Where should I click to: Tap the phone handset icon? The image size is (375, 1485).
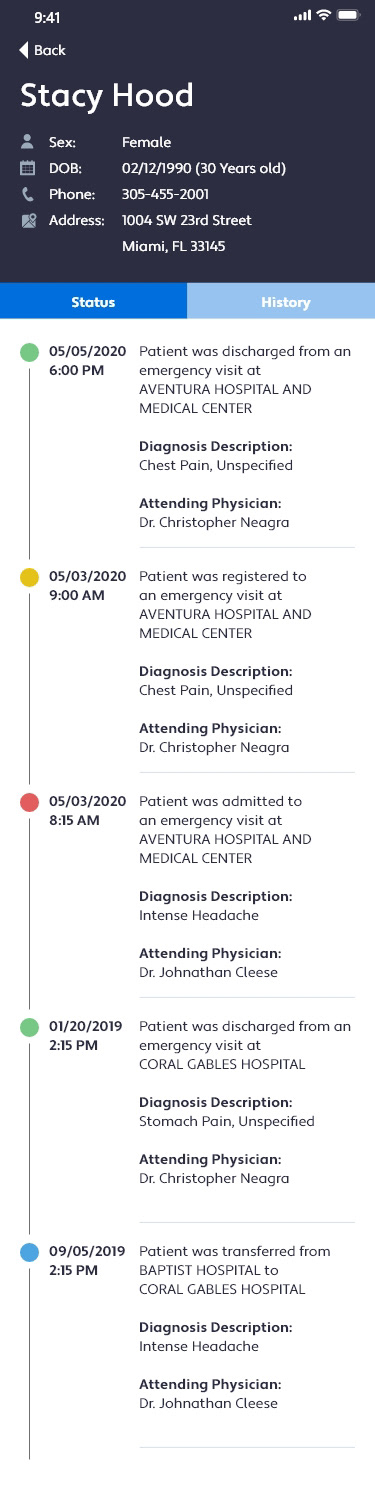28,194
